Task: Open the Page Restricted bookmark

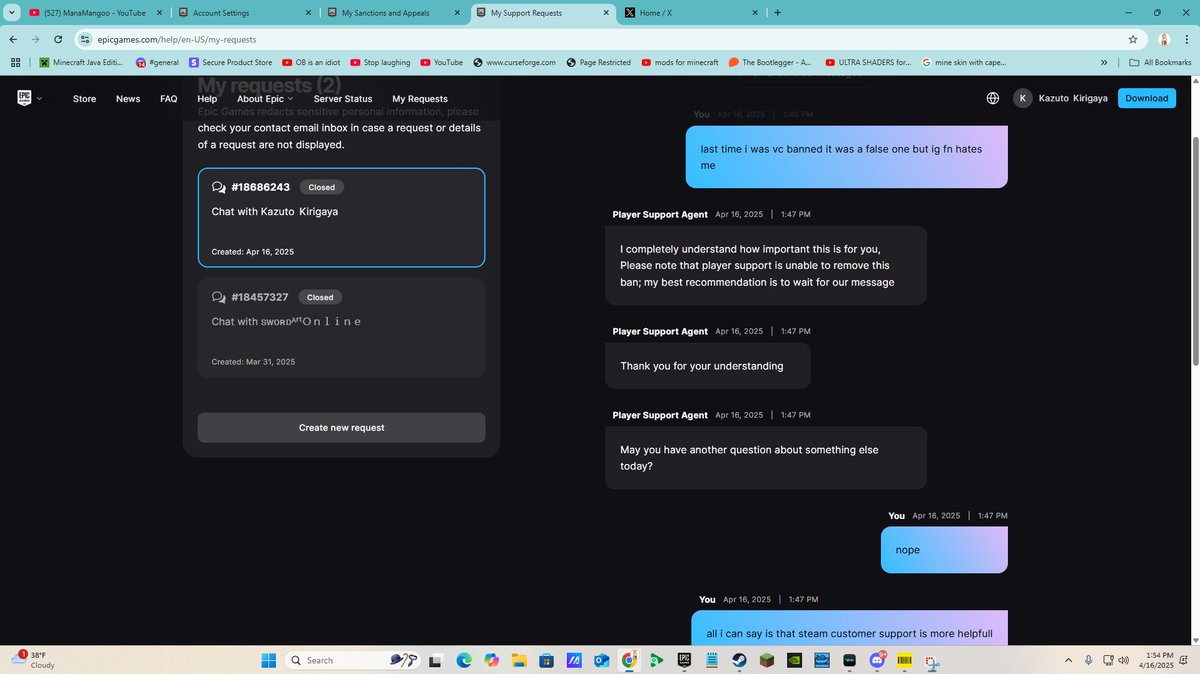Action: point(598,62)
